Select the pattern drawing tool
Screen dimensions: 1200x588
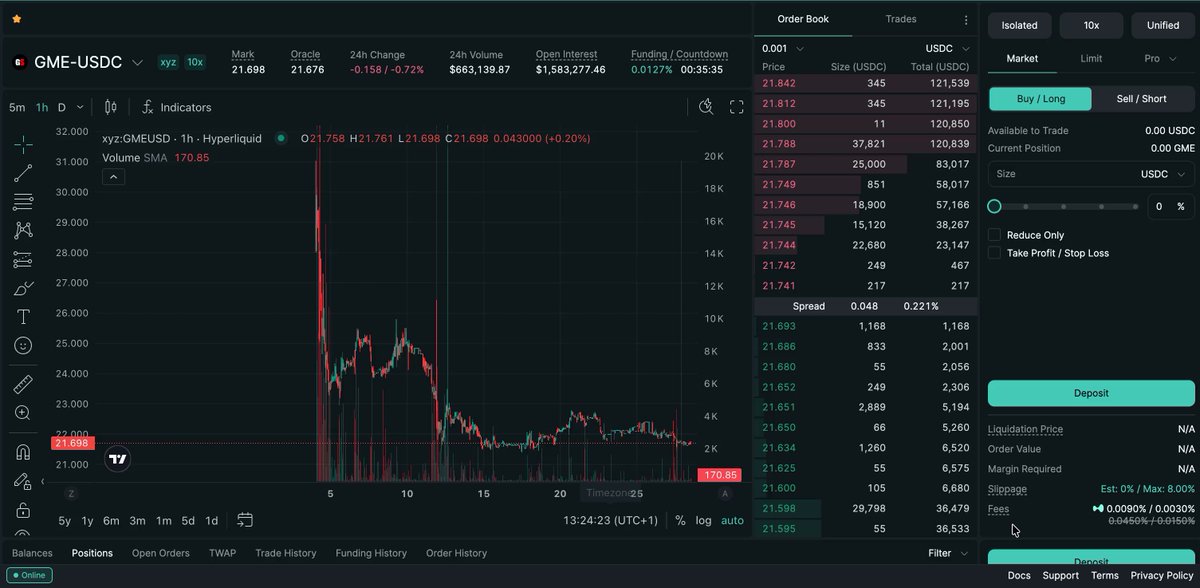(x=23, y=230)
